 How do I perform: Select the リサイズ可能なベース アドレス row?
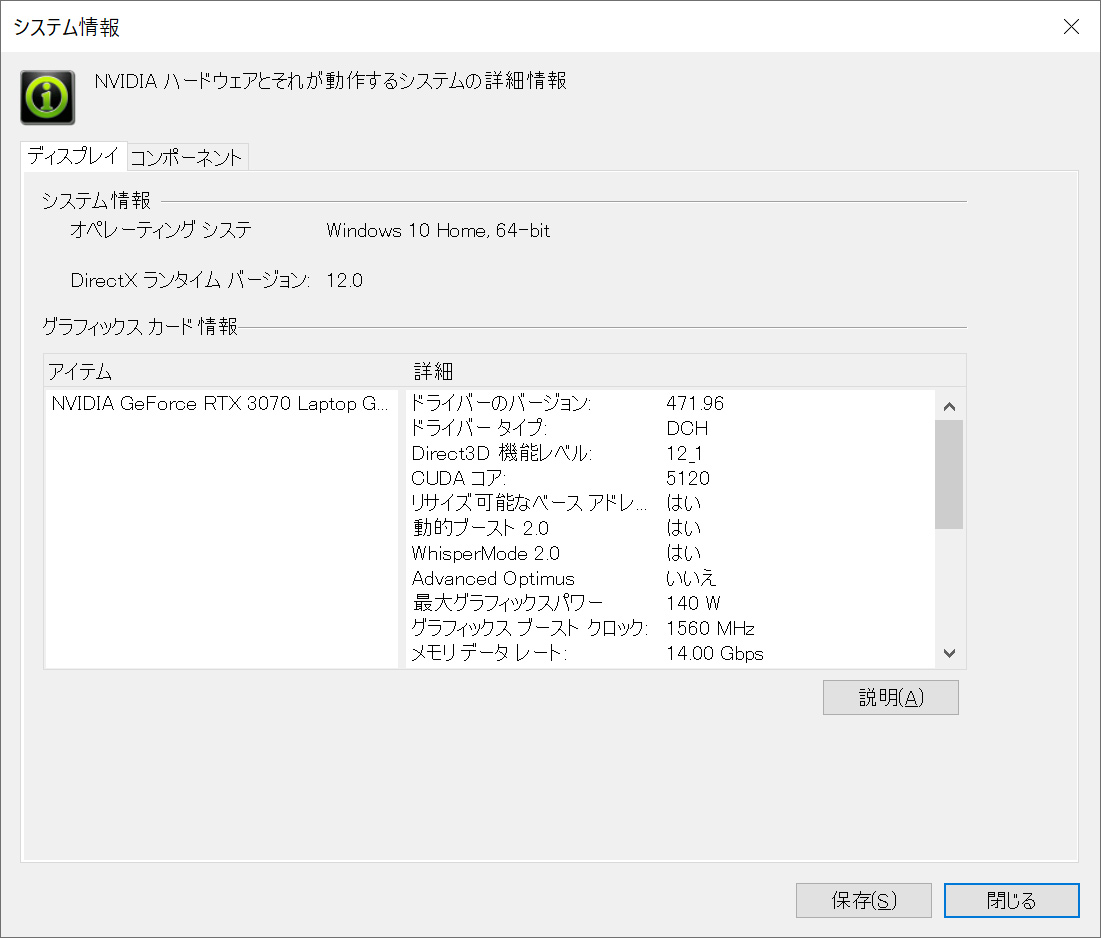671,503
